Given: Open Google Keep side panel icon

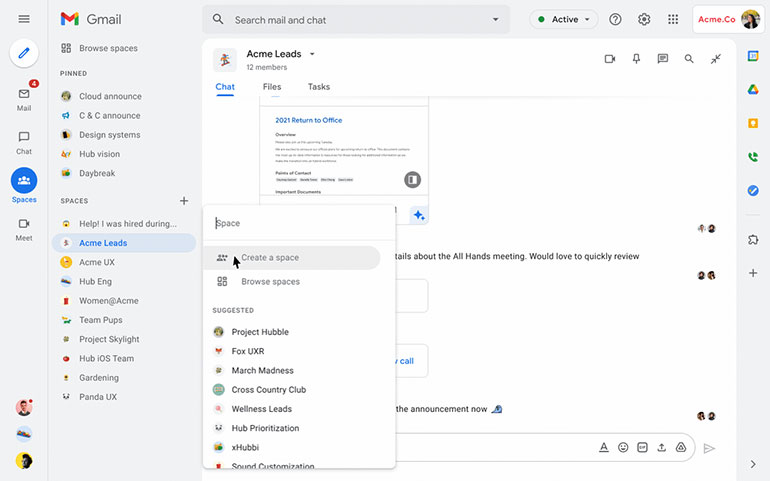Looking at the screenshot, I should click(x=753, y=123).
